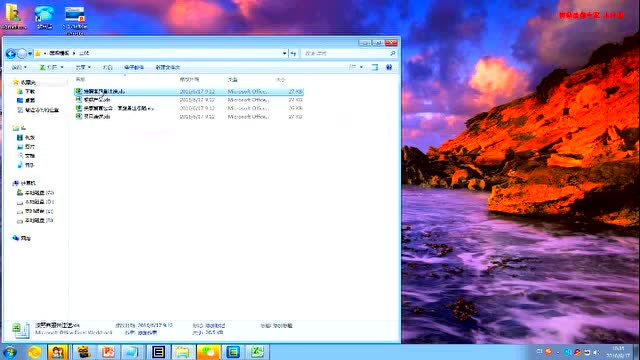The width and height of the screenshot is (640, 360).
Task: Open the light blue window taskbar icon
Action: [133, 352]
